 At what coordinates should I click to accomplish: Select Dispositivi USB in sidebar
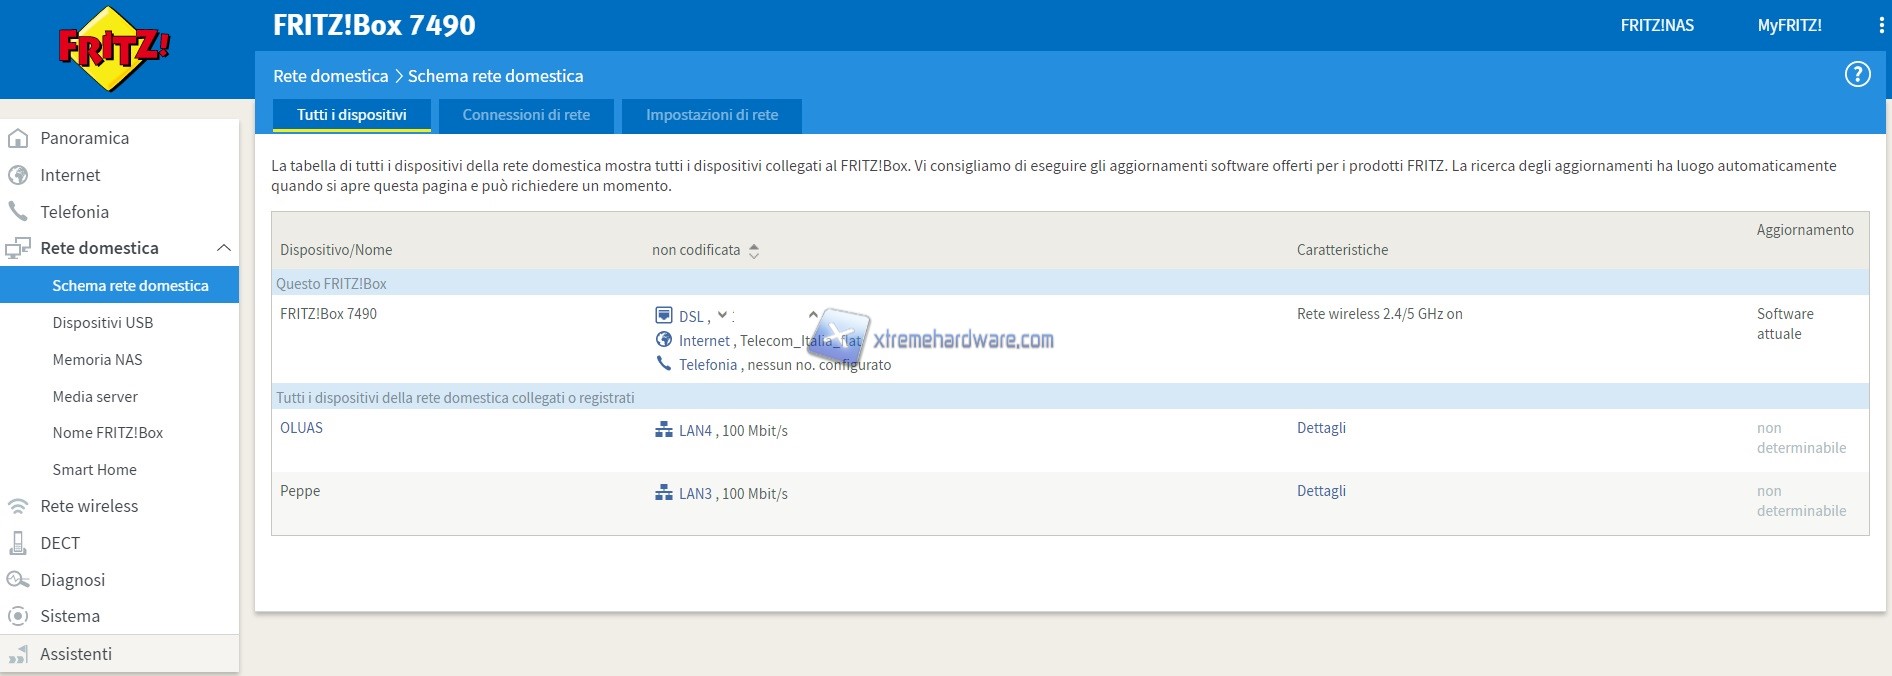(103, 323)
